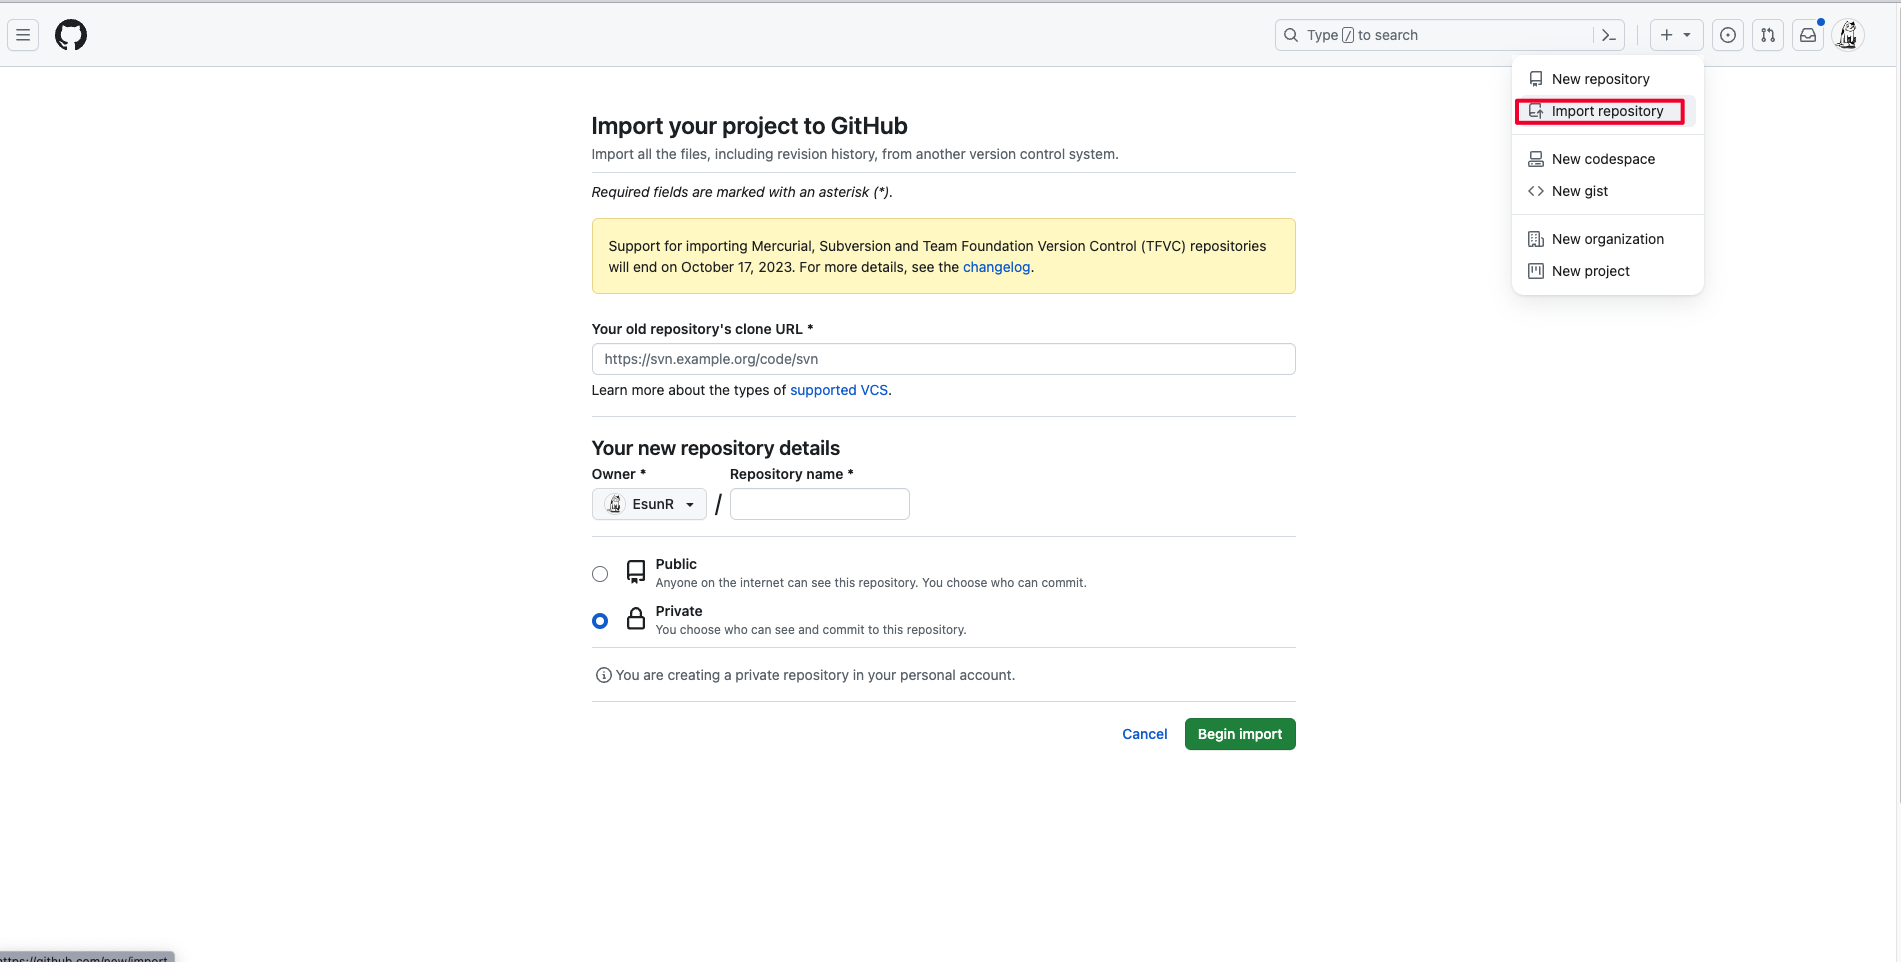Open the user profile avatar menu
Viewport: 1901px width, 962px height.
click(x=1848, y=35)
